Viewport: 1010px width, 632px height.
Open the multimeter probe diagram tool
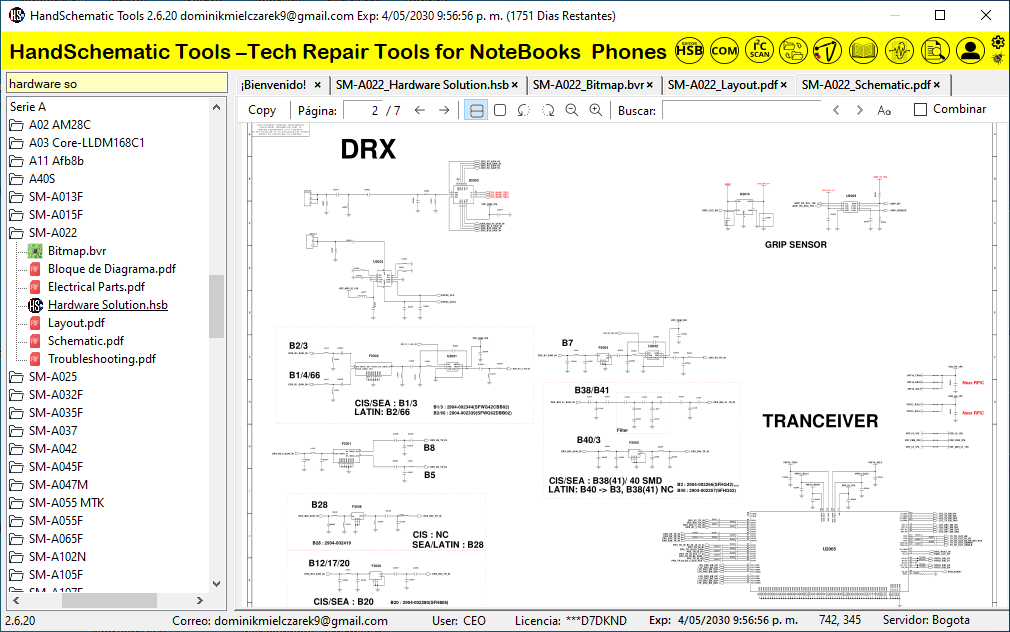827,50
